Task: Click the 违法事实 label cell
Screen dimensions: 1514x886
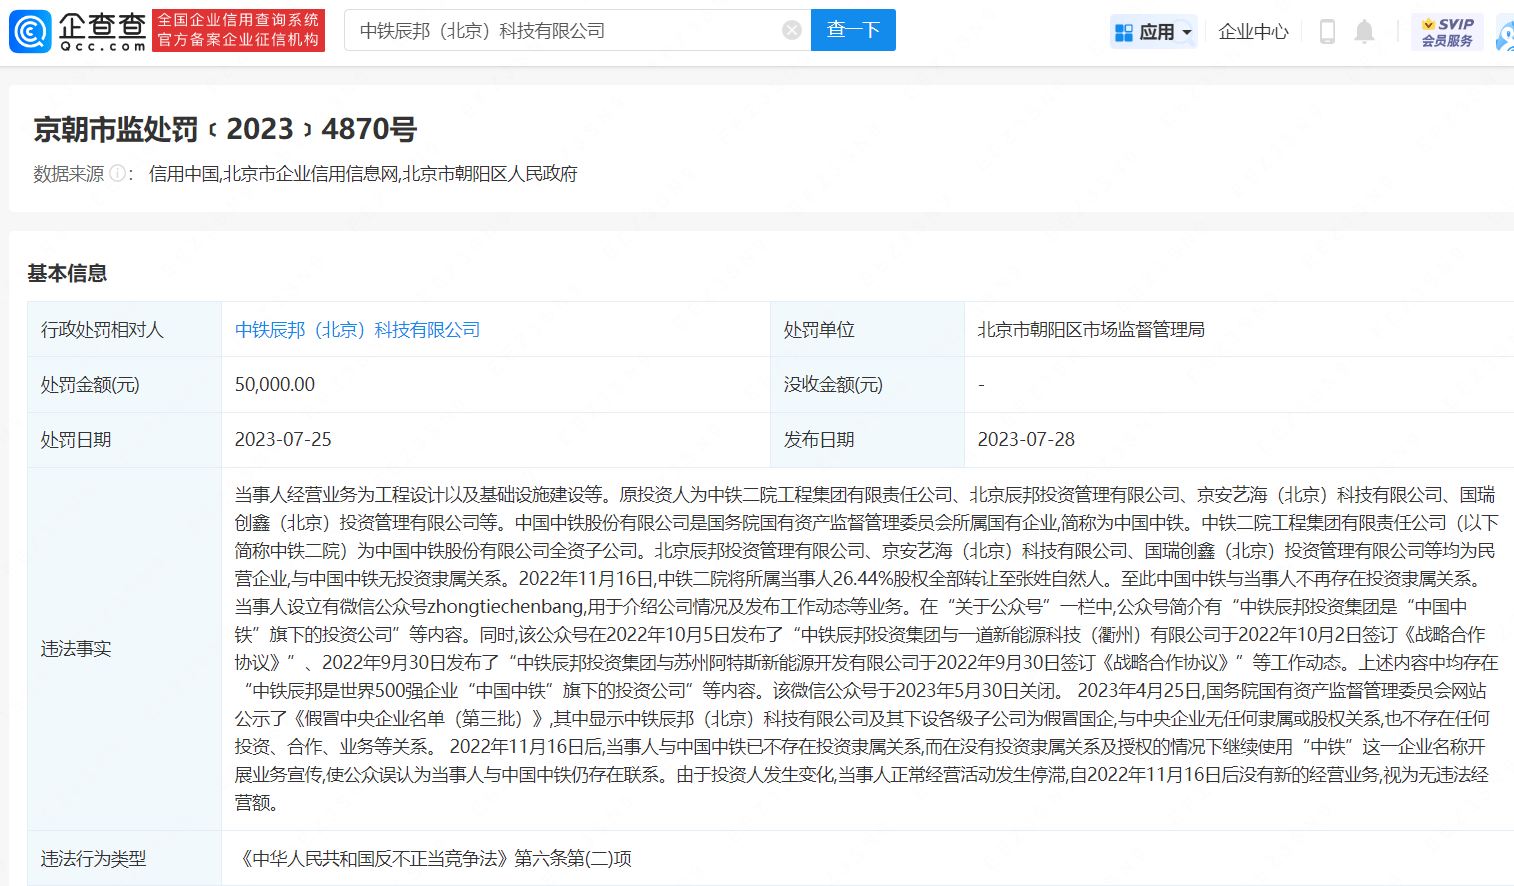Action: coord(124,649)
